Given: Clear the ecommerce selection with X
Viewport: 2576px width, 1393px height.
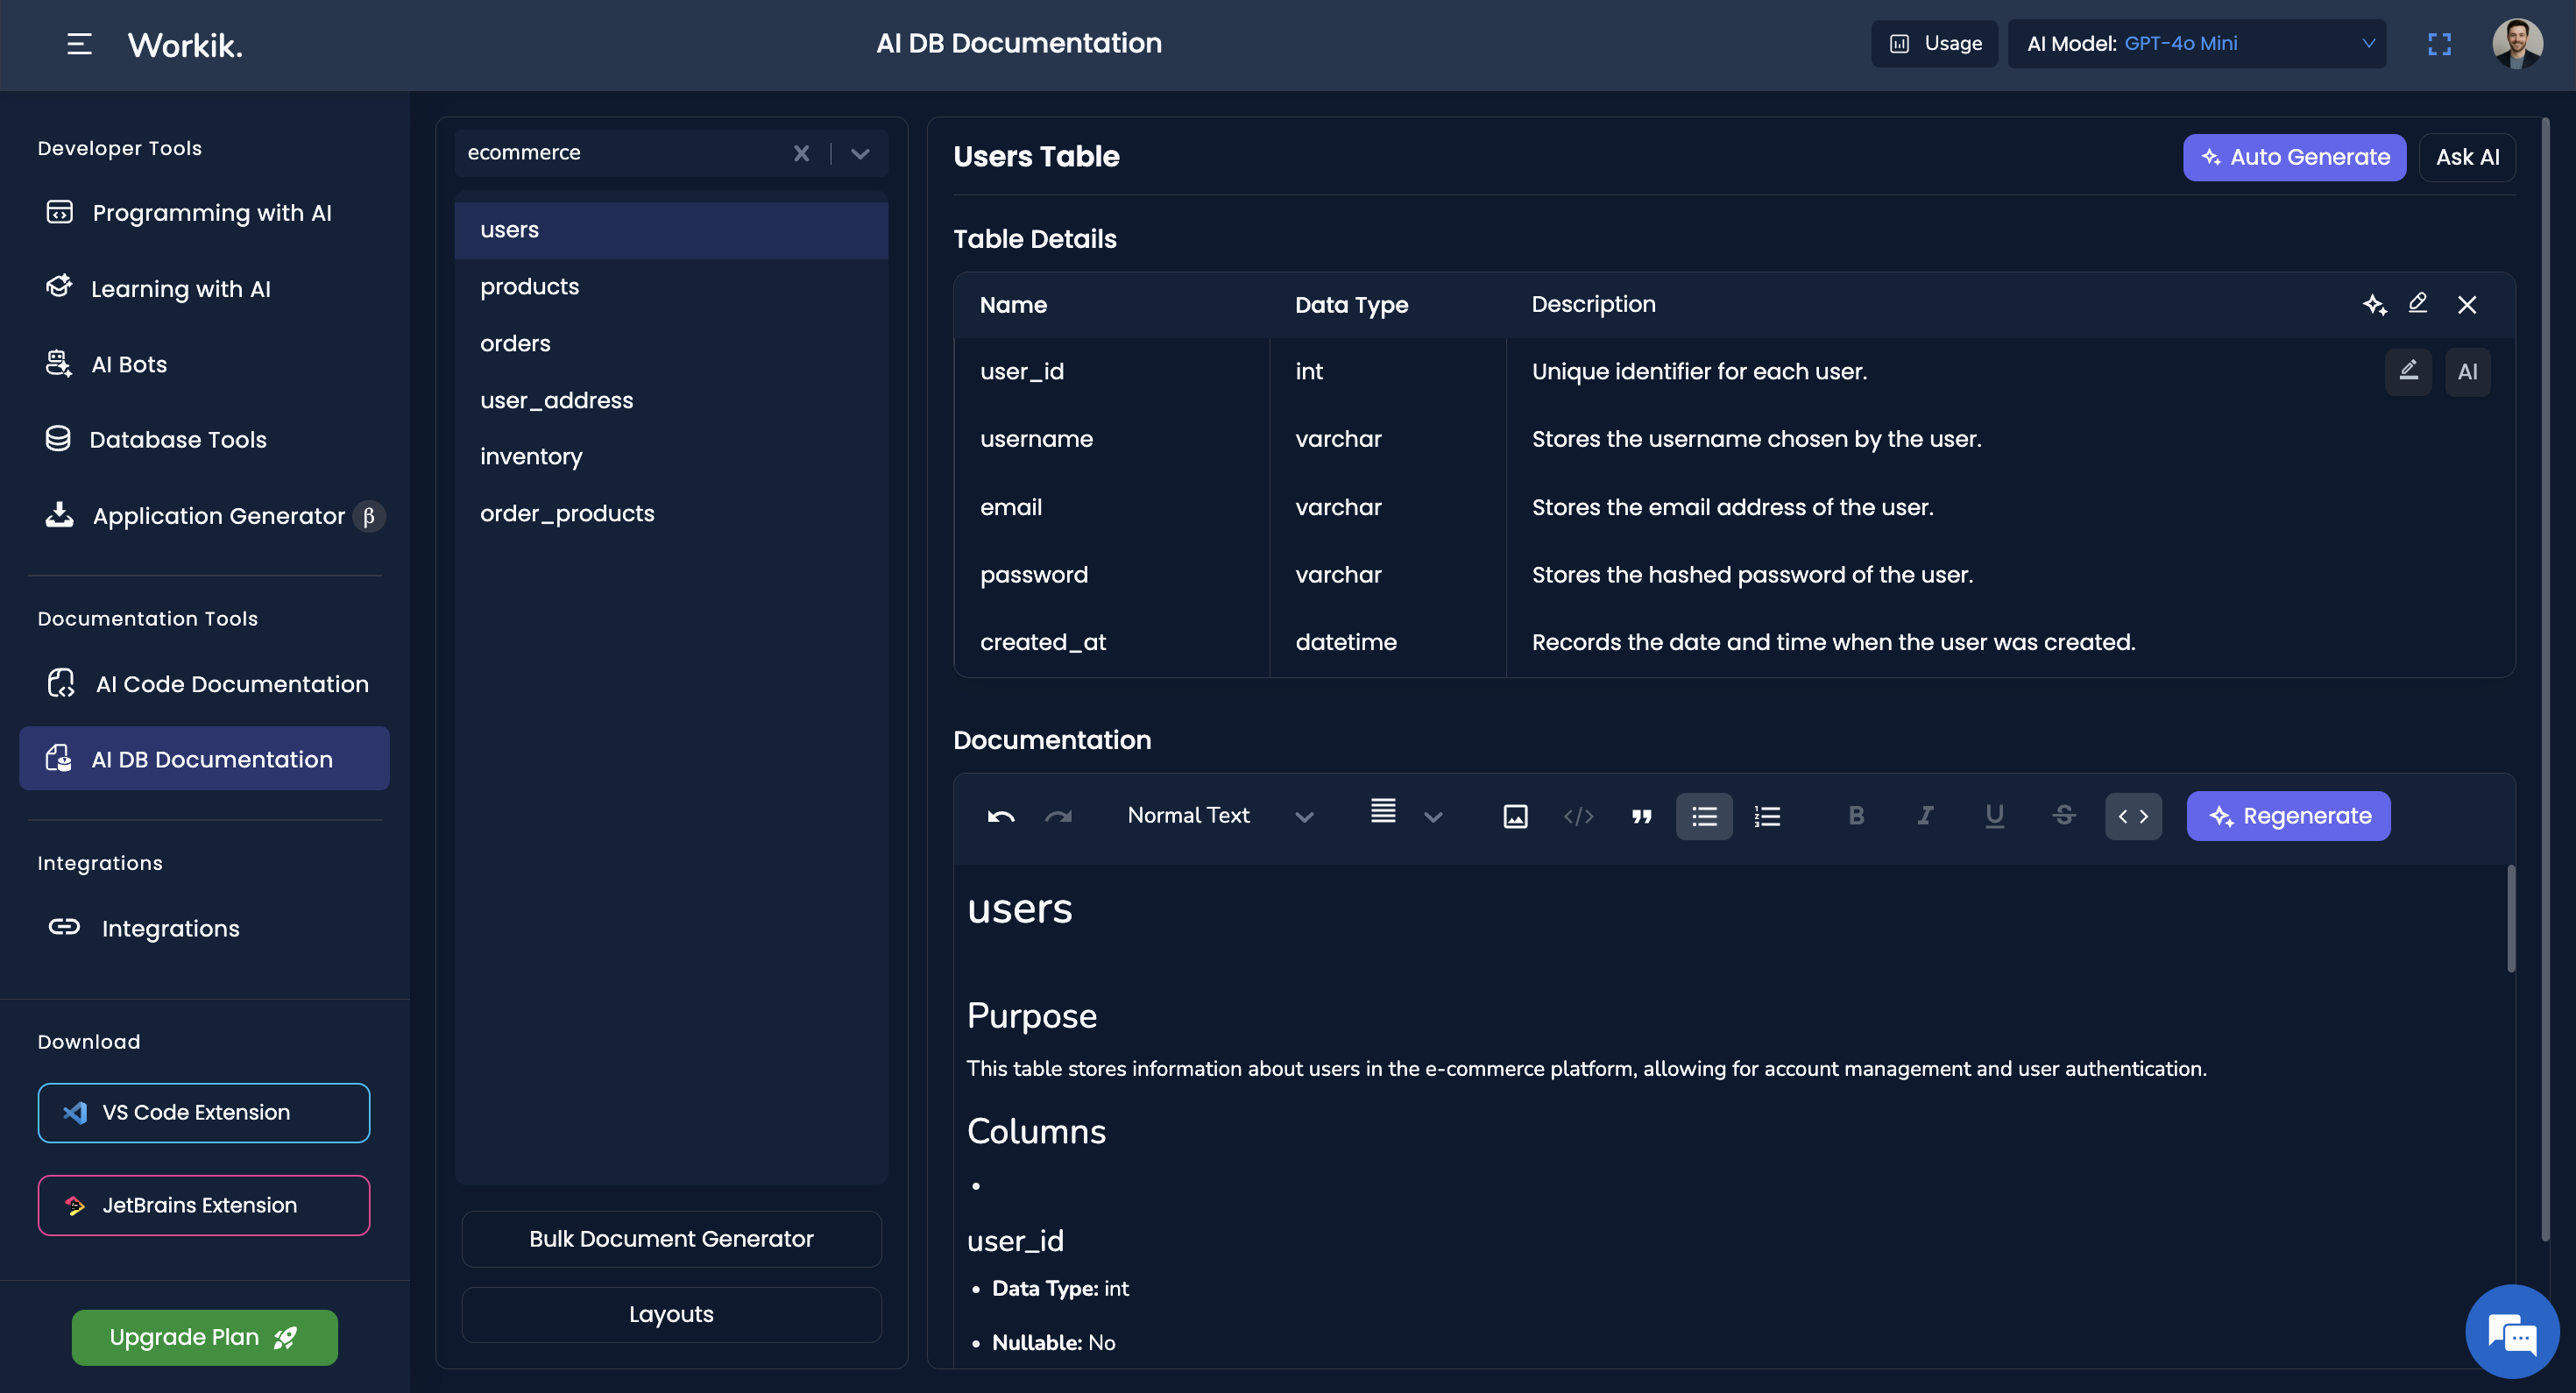Looking at the screenshot, I should (801, 153).
